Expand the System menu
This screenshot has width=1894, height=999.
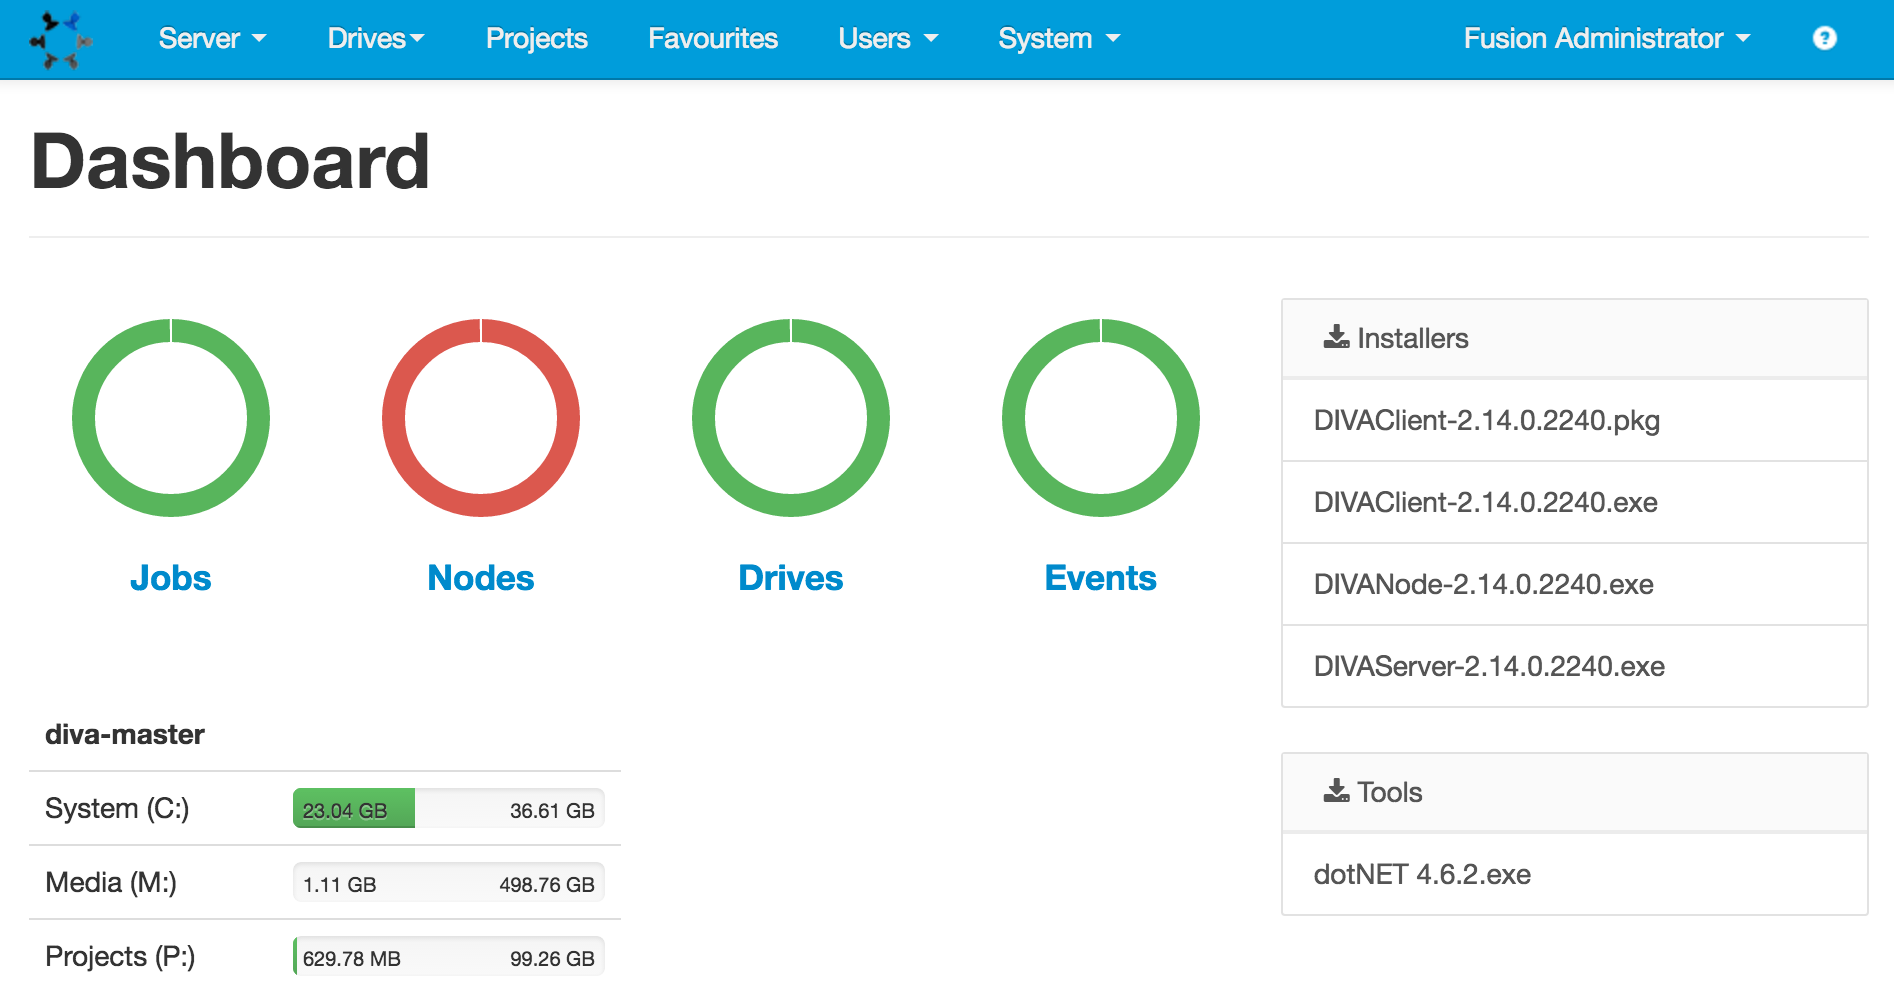point(1059,39)
